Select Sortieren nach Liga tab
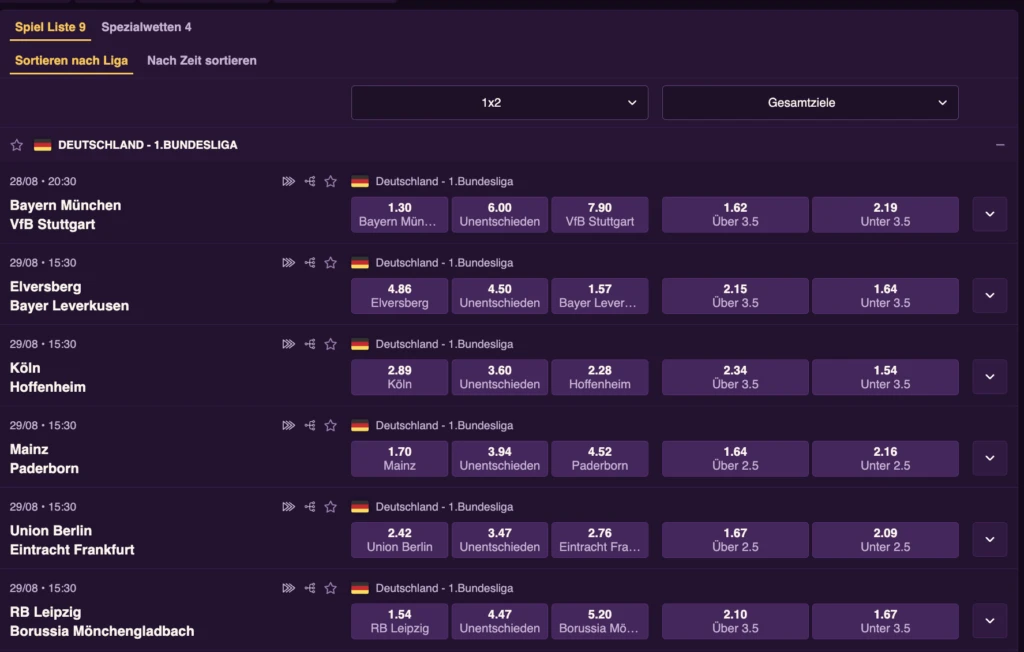 click(x=71, y=61)
